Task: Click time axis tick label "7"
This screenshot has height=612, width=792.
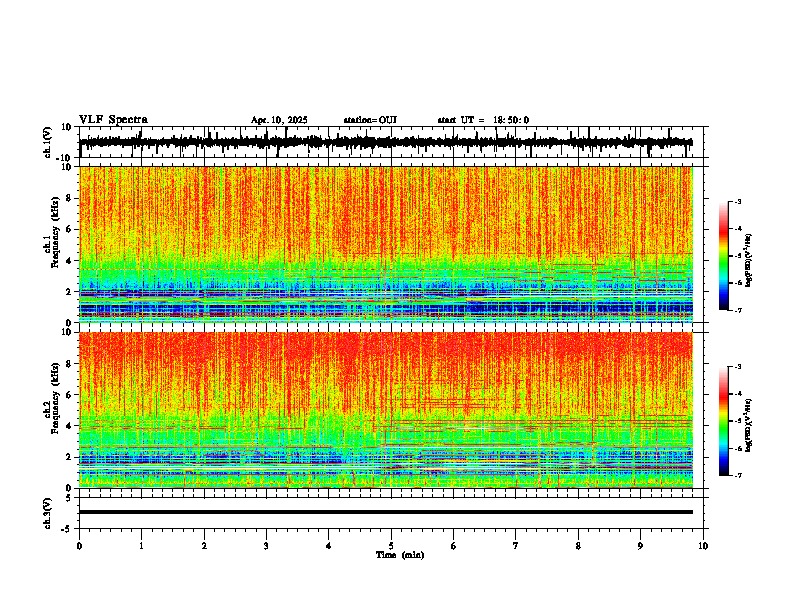Action: click(516, 546)
